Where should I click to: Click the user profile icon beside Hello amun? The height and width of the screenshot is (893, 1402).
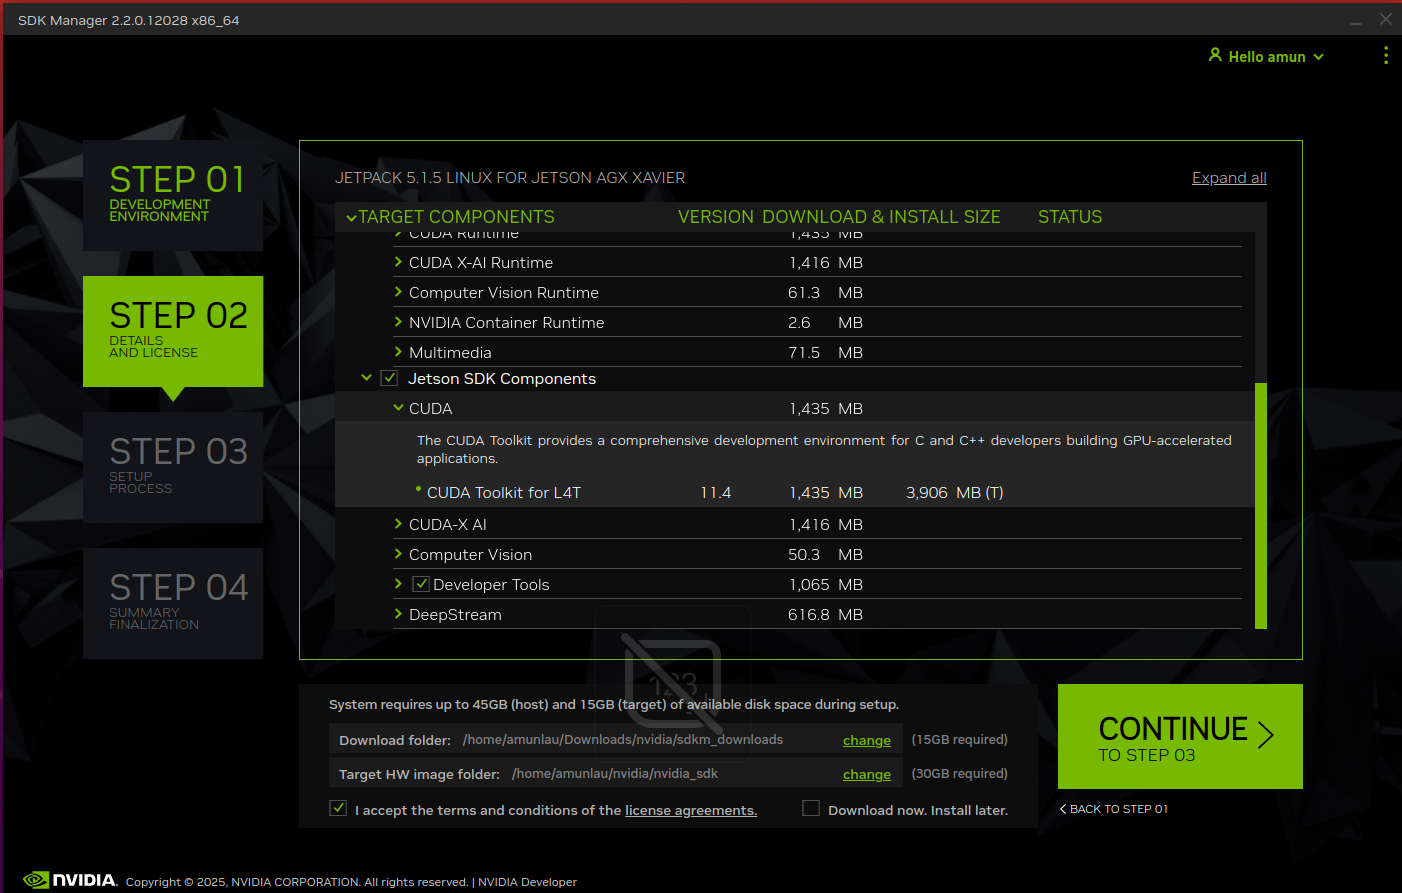[1215, 55]
